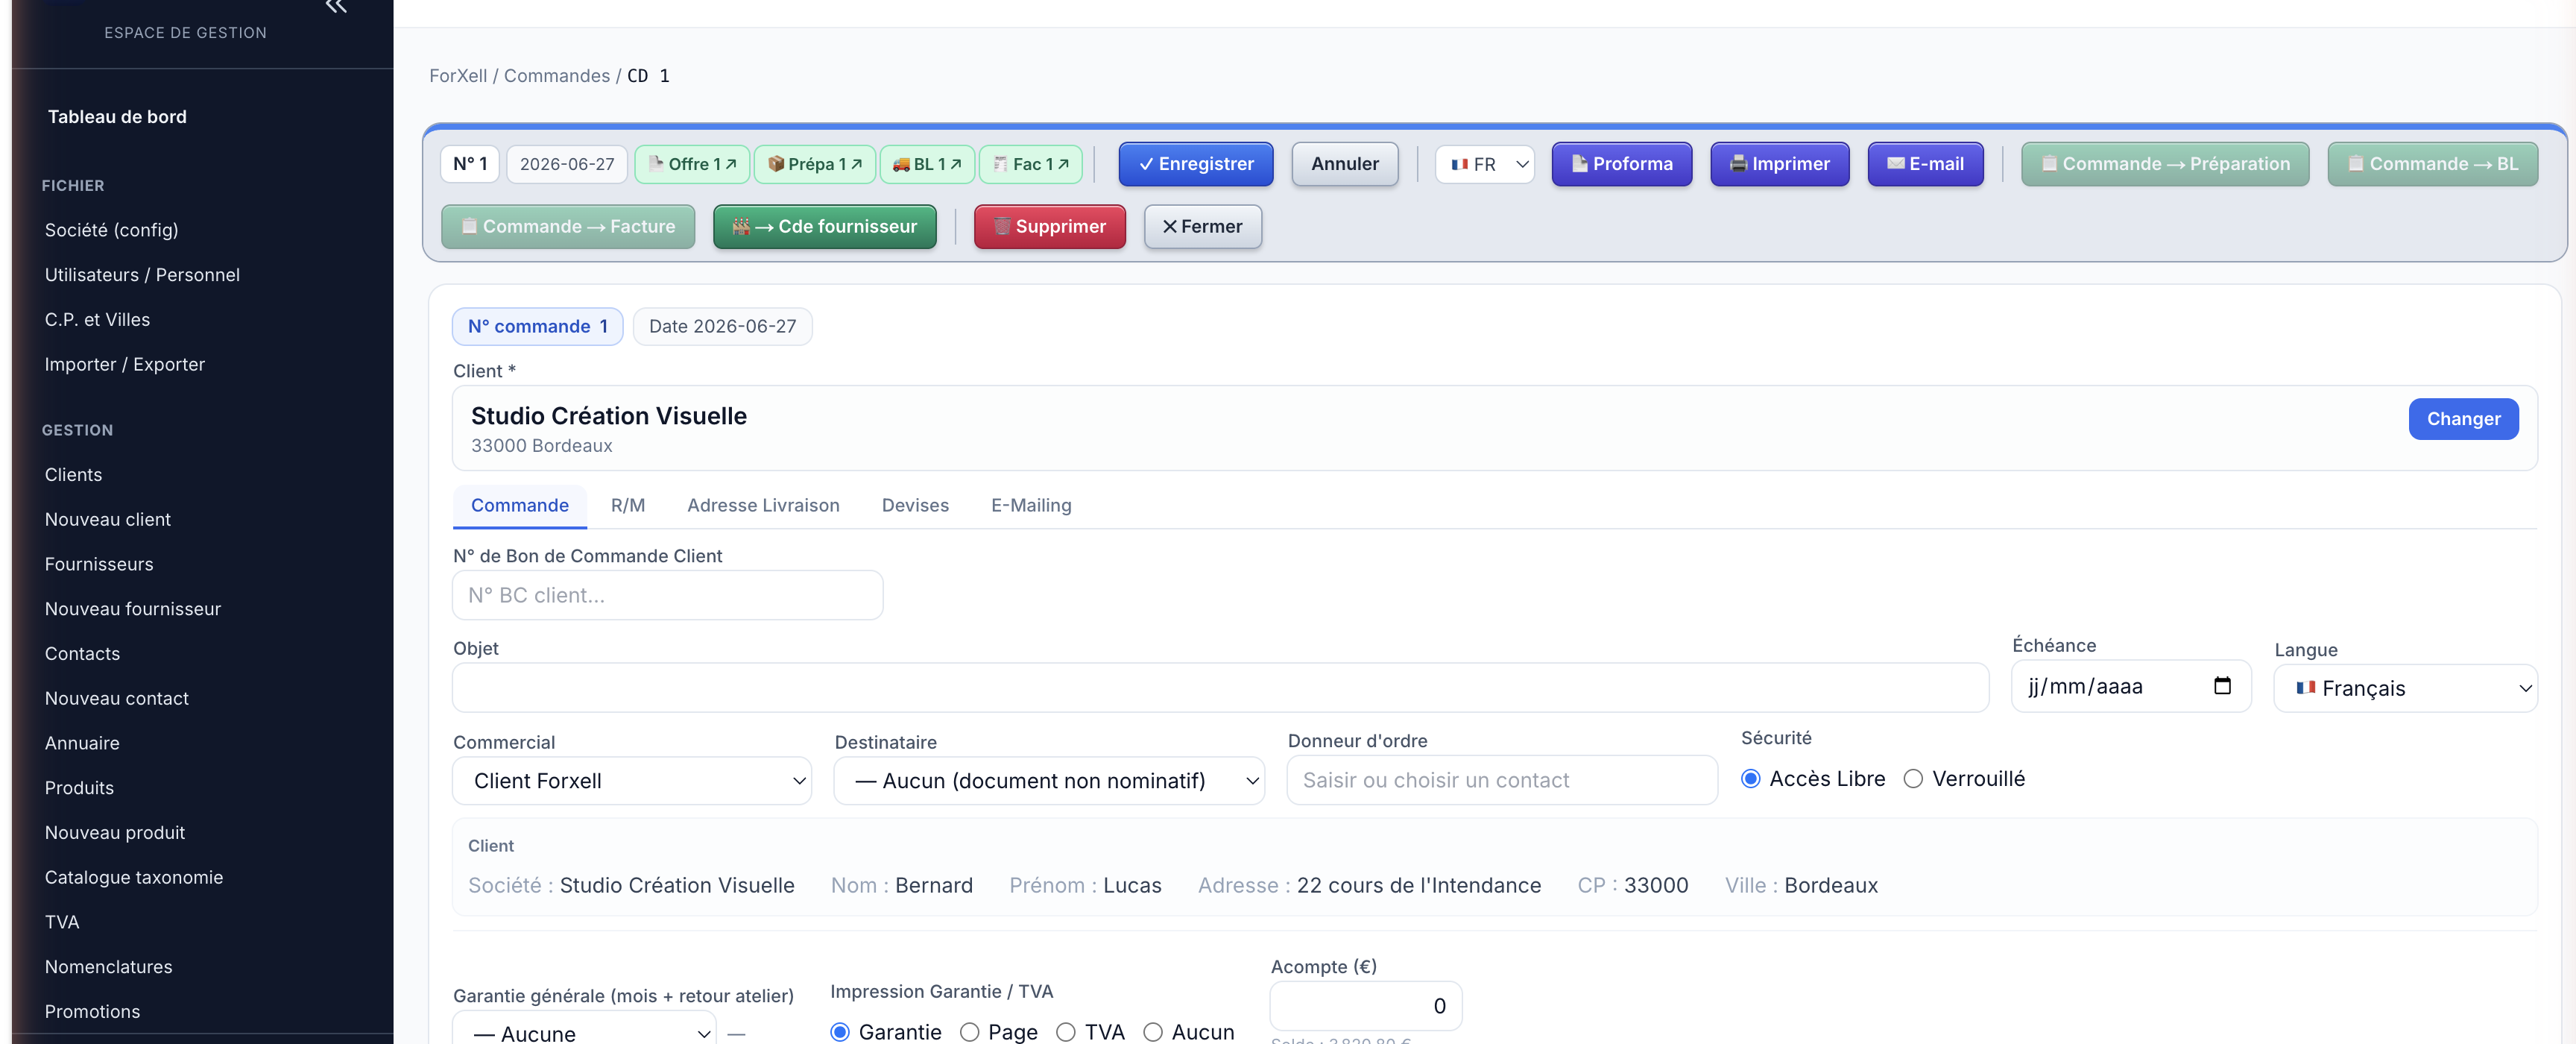Select the Verrouillé radio button

(x=1913, y=779)
